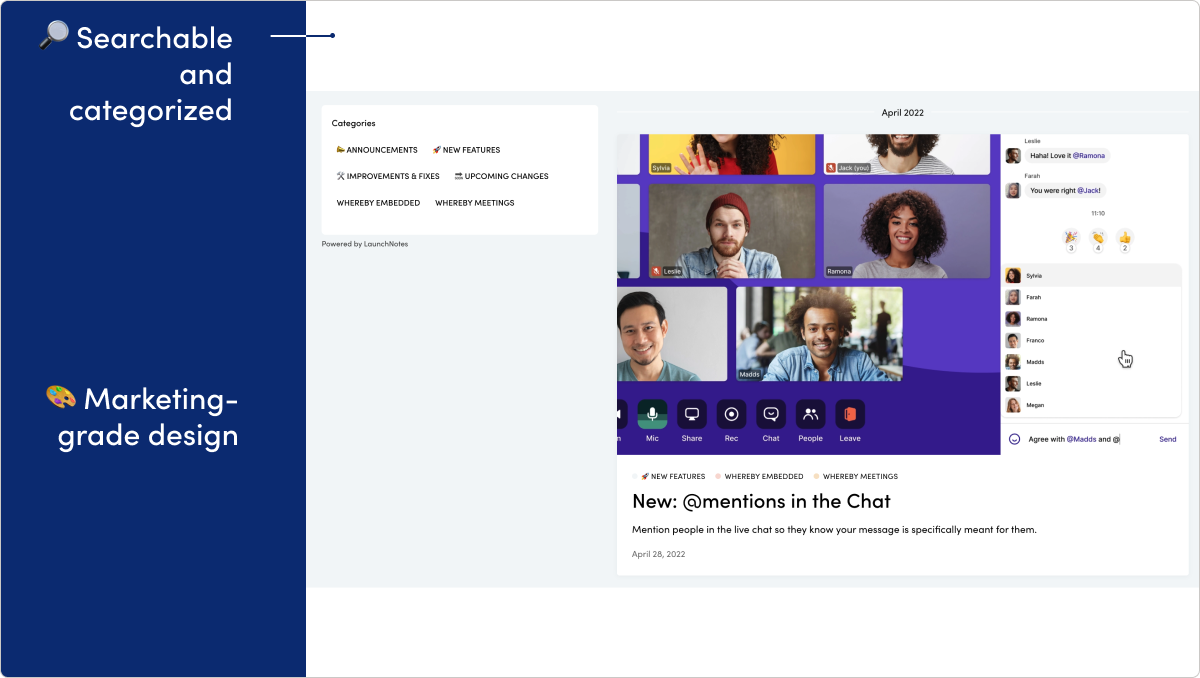Image resolution: width=1200 pixels, height=678 pixels.
Task: Select the Share screen icon
Action: click(x=691, y=414)
